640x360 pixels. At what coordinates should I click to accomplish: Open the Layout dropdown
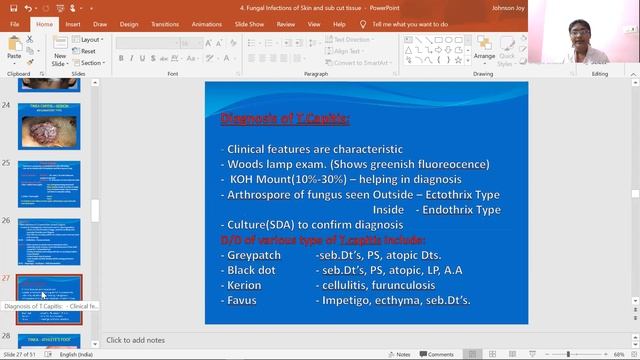88,40
